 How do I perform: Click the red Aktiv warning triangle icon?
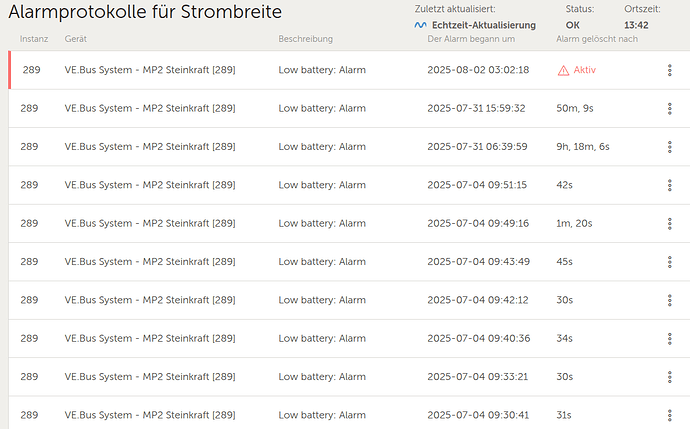(564, 70)
